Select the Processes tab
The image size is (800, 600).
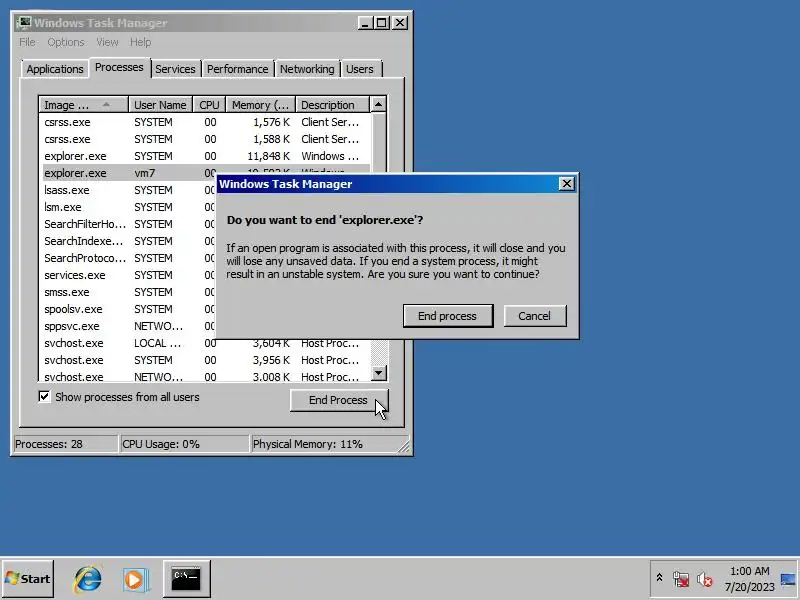pos(119,67)
